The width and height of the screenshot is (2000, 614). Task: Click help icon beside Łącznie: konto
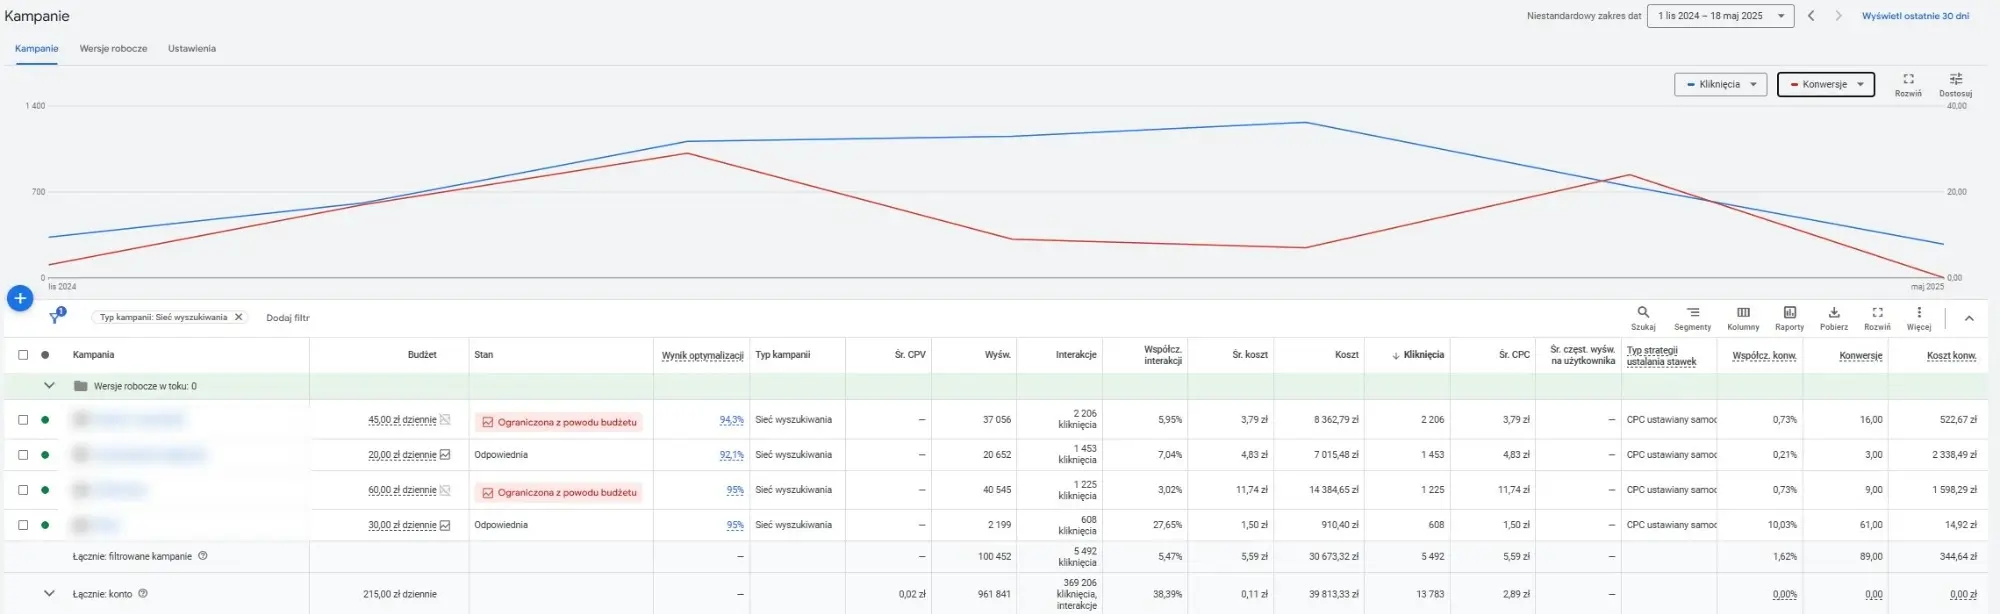point(143,593)
